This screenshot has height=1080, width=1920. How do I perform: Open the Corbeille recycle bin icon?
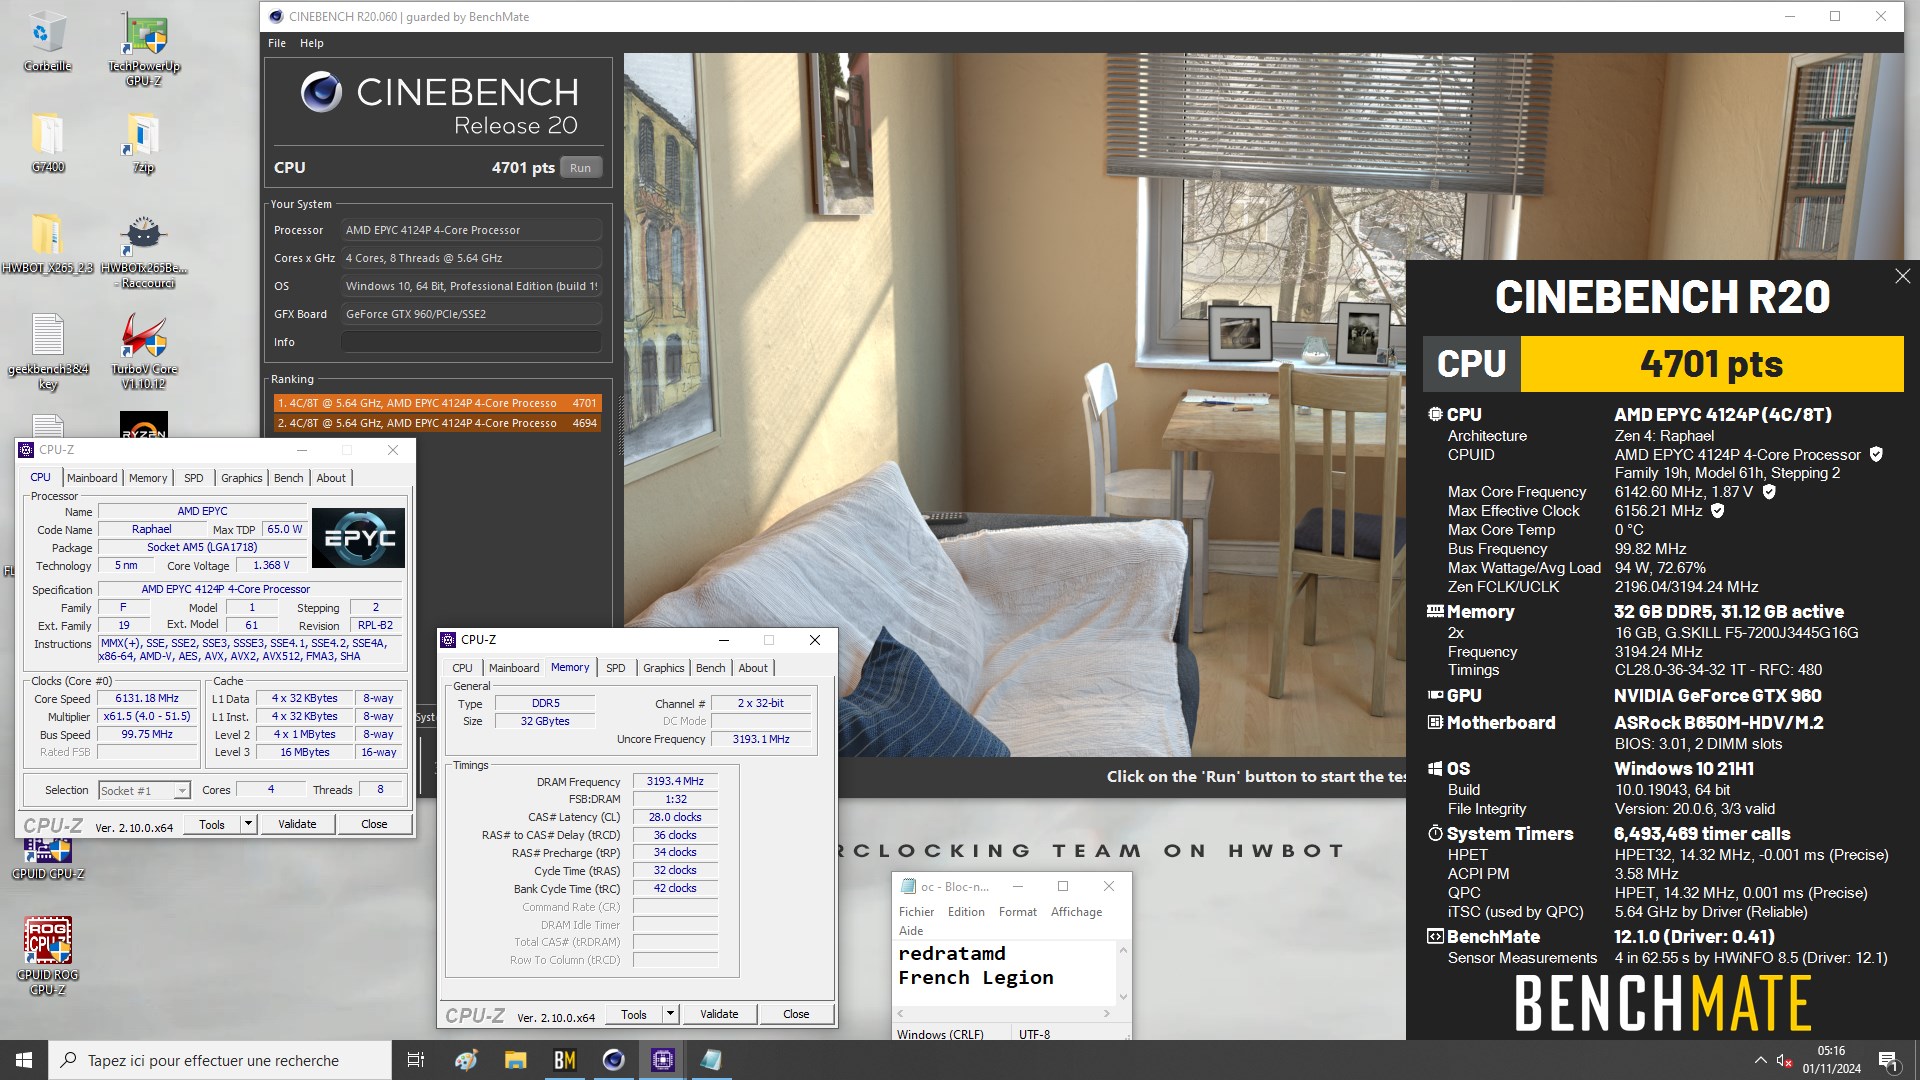47,41
